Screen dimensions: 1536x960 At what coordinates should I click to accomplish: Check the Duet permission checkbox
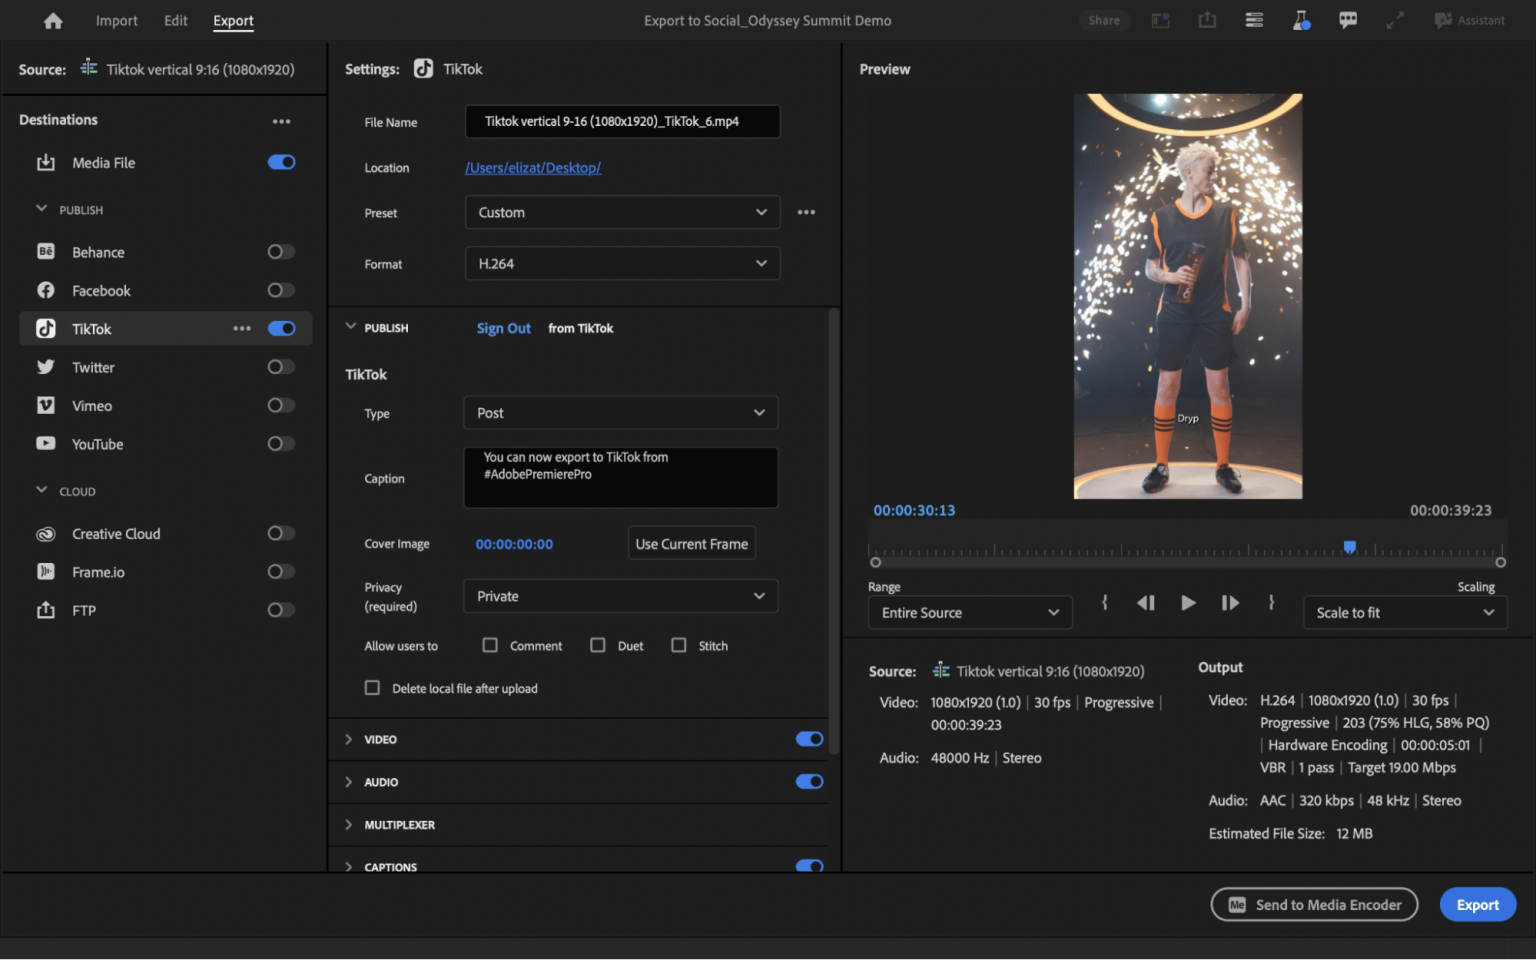[x=598, y=645]
